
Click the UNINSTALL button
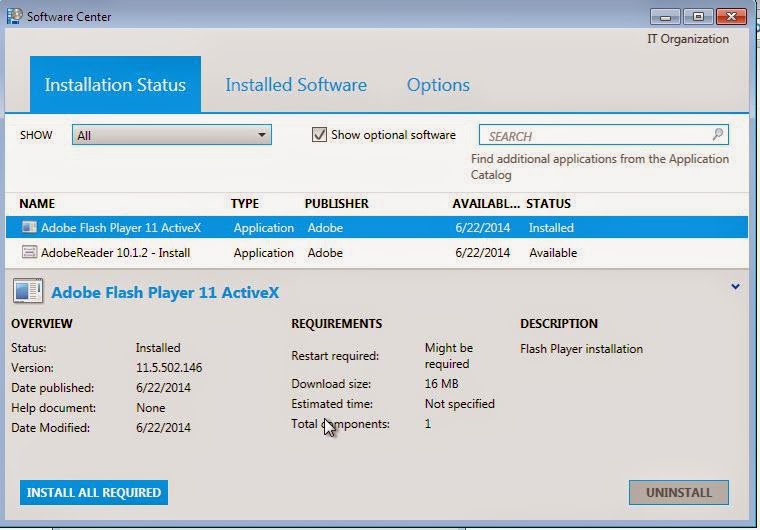(x=679, y=493)
